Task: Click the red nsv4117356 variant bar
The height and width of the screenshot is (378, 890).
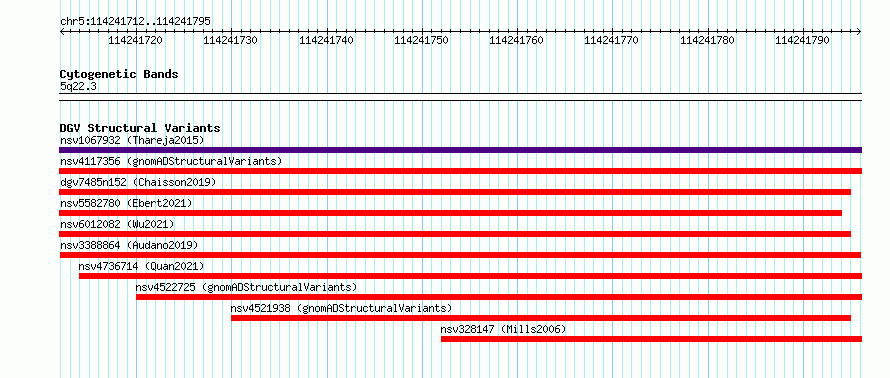Action: 460,171
